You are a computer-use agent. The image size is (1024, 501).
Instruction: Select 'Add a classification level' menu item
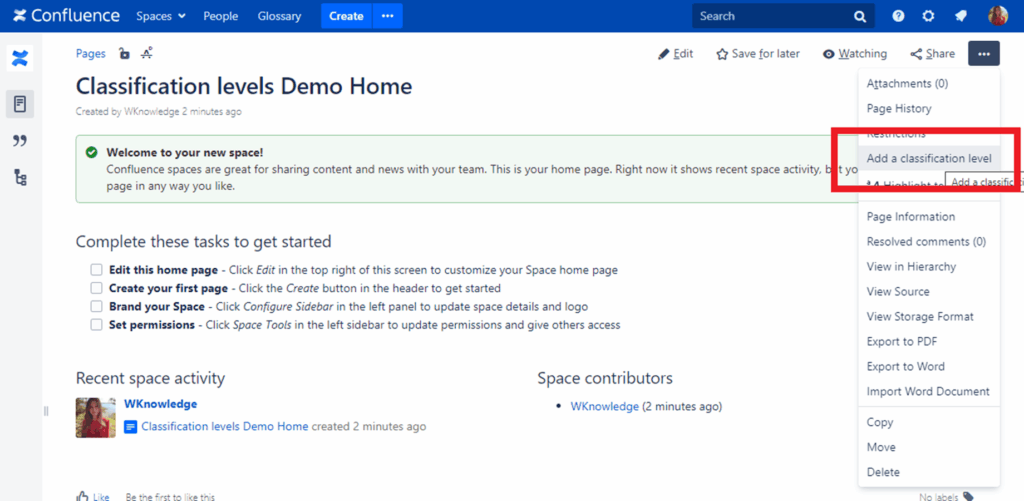point(928,158)
